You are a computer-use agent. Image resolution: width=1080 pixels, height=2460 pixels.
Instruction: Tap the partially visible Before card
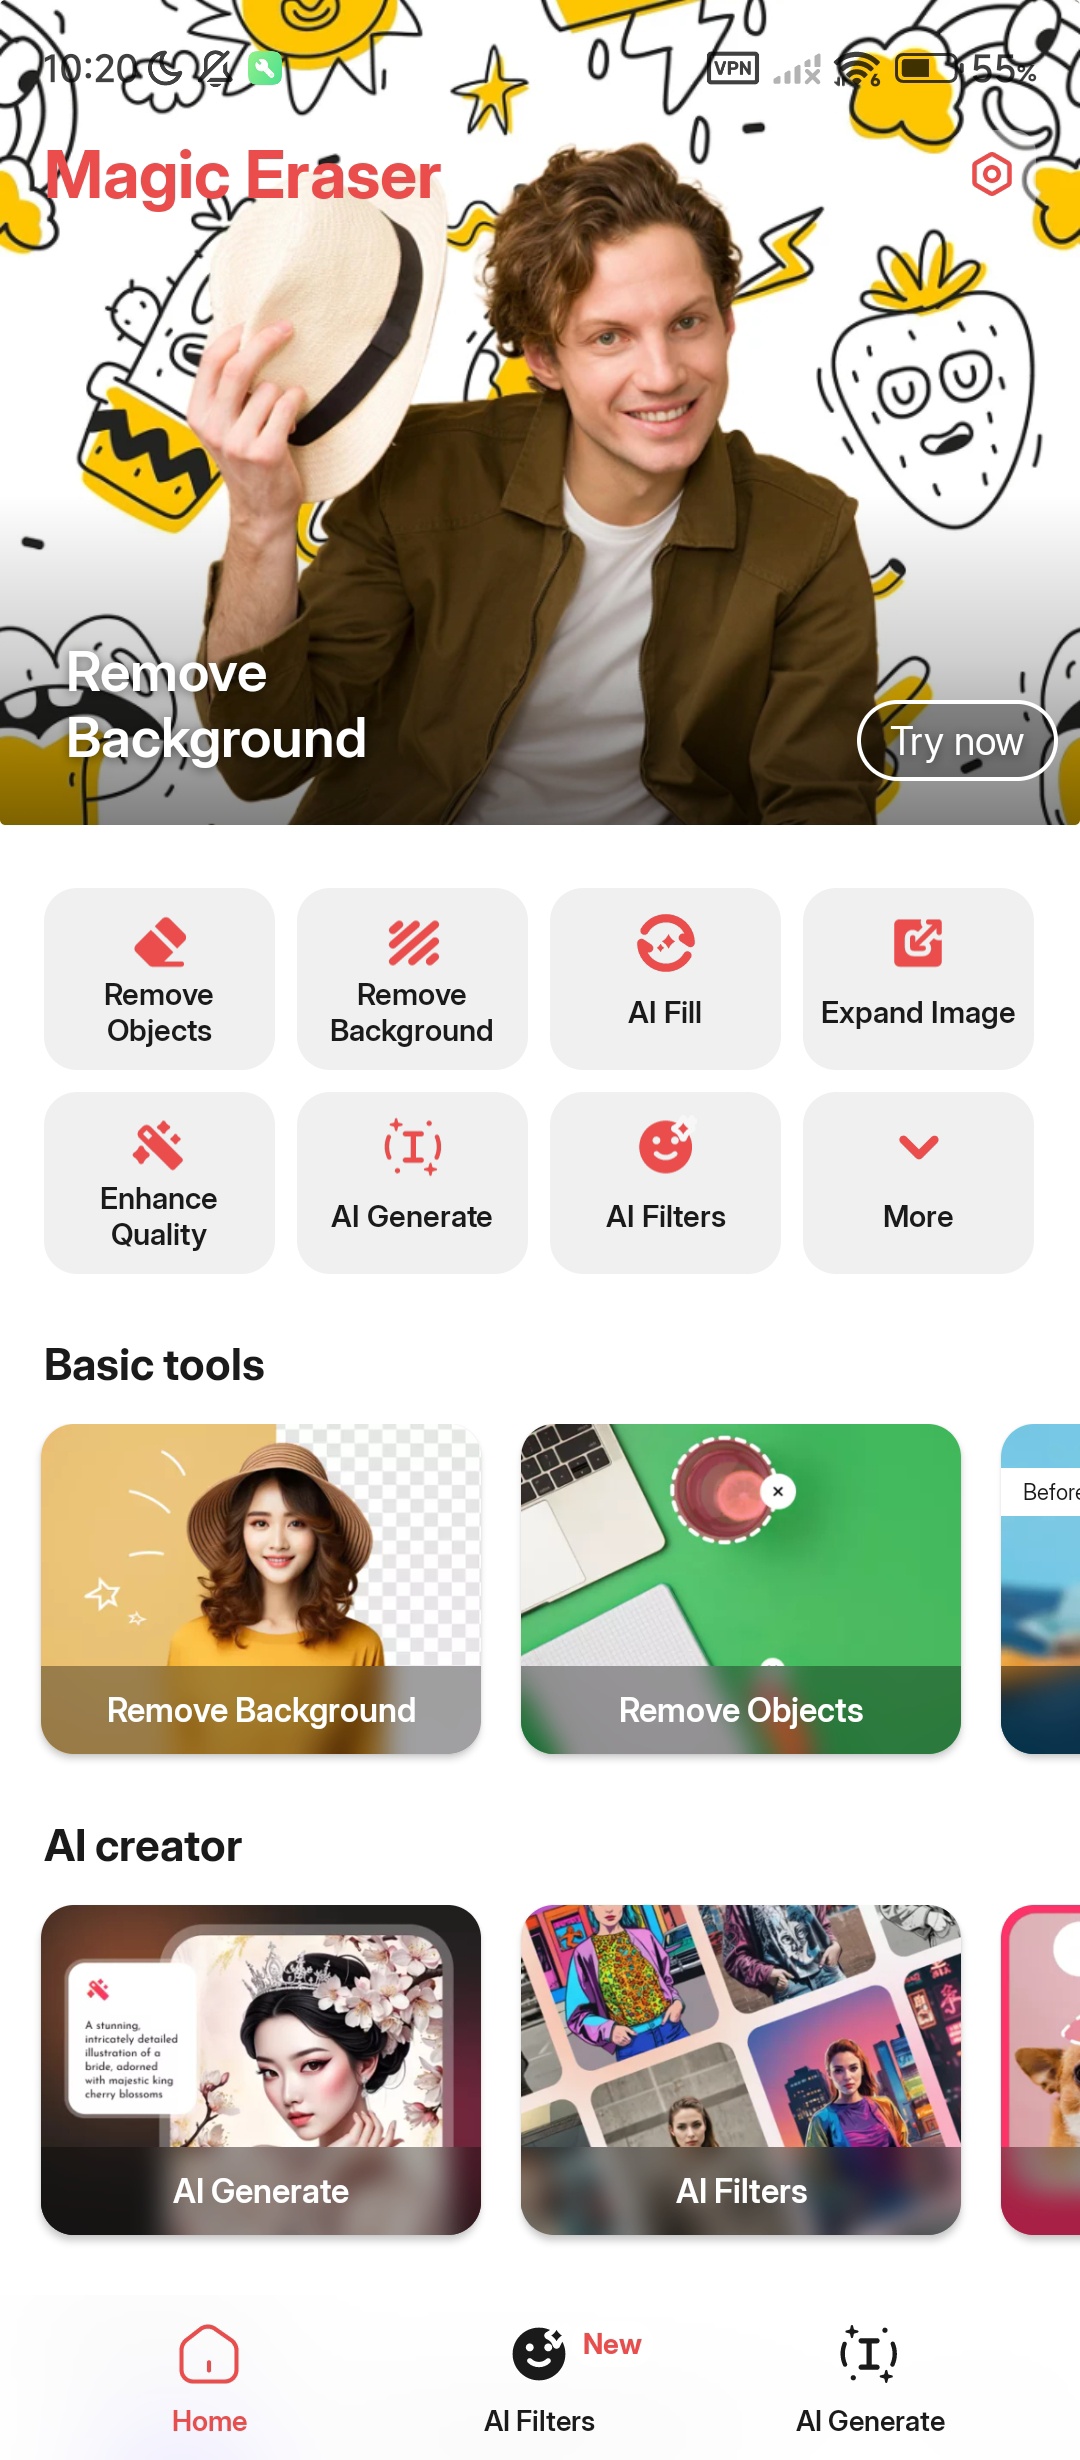1041,1589
